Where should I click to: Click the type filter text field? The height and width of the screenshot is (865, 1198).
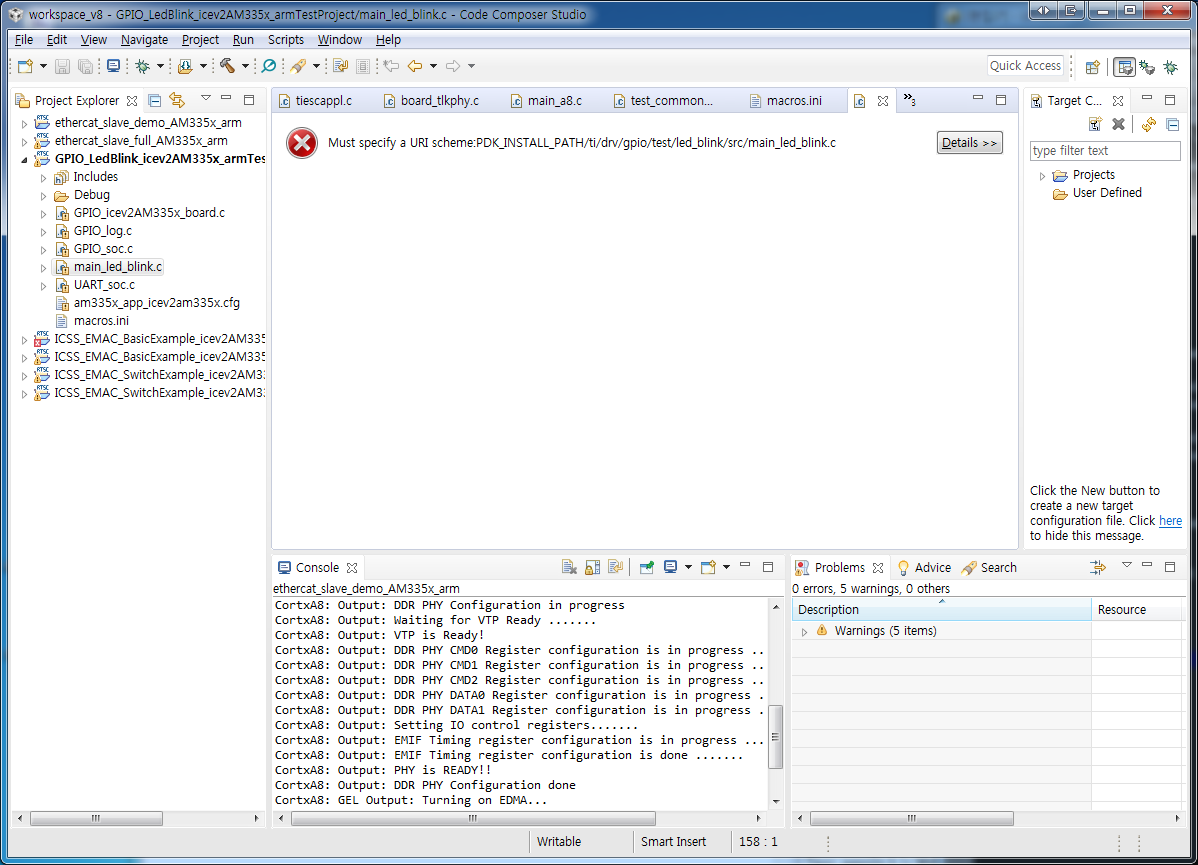click(x=1105, y=151)
